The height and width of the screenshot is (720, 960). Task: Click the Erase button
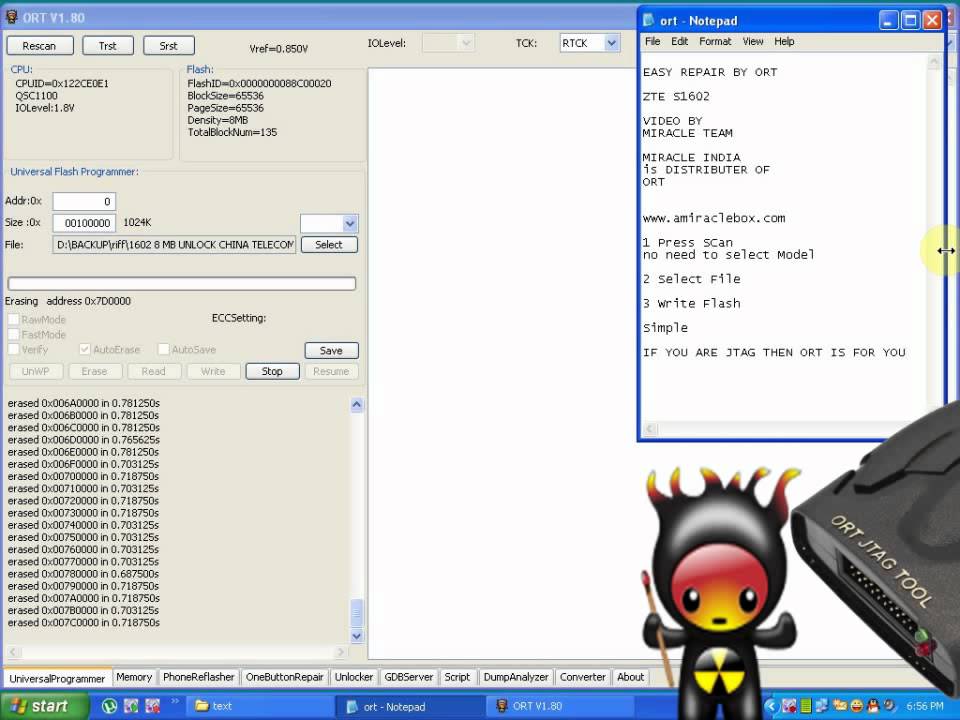click(94, 371)
